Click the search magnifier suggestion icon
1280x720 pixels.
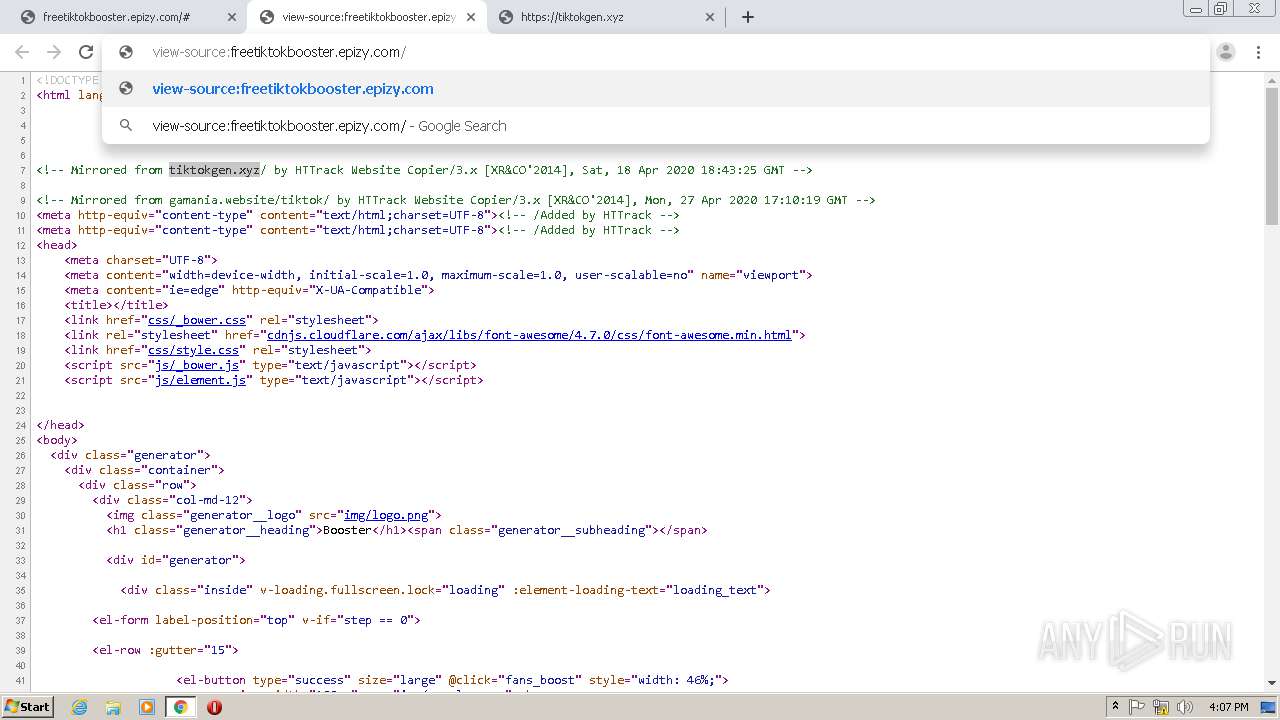(126, 126)
